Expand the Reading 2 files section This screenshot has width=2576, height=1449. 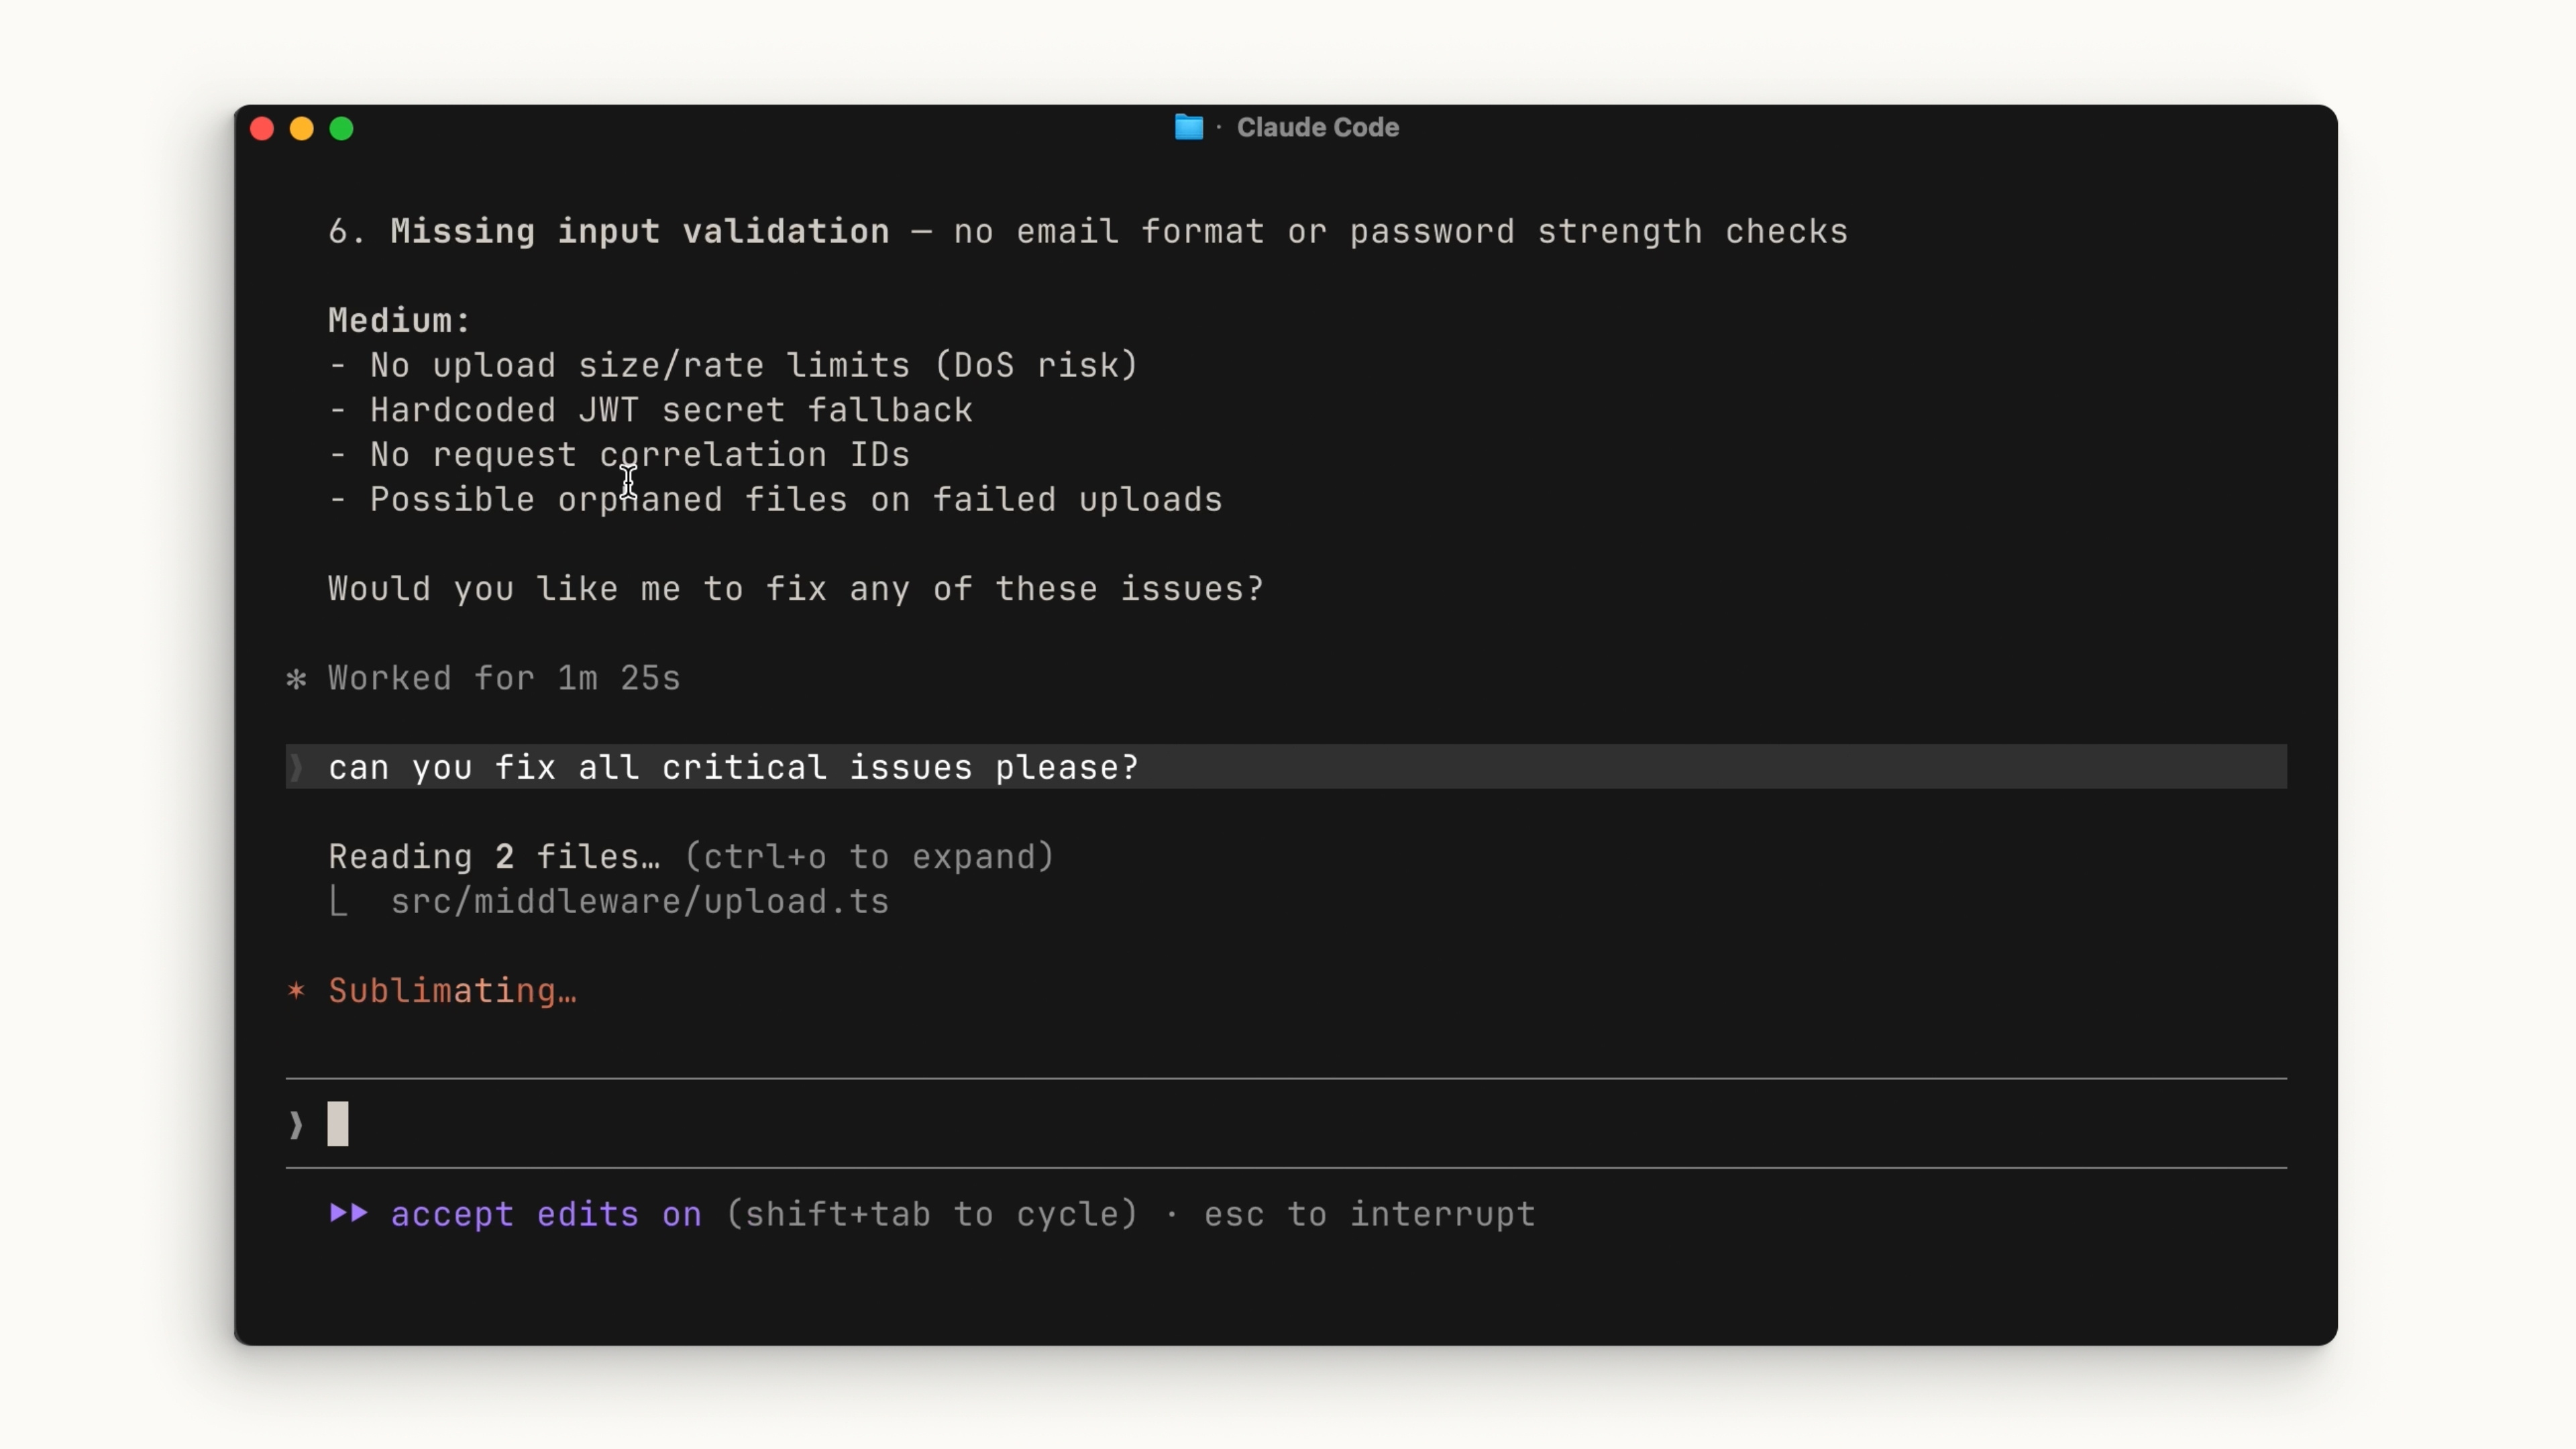pos(494,857)
